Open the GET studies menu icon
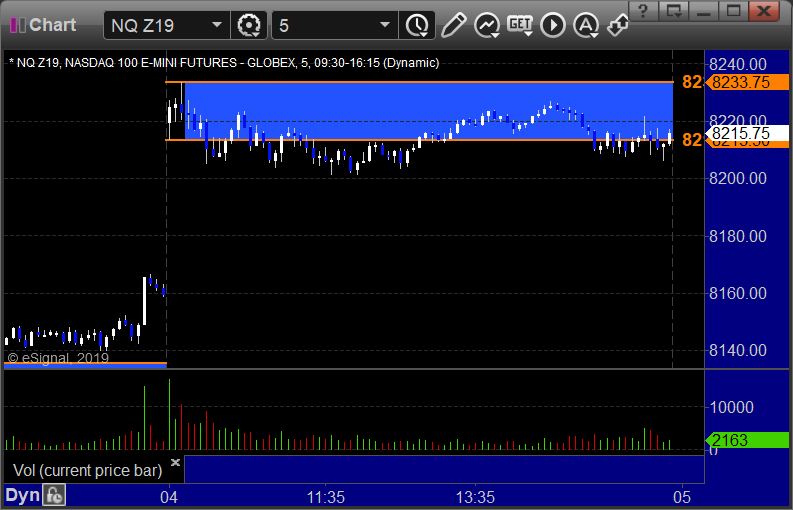The width and height of the screenshot is (793, 510). pos(520,25)
